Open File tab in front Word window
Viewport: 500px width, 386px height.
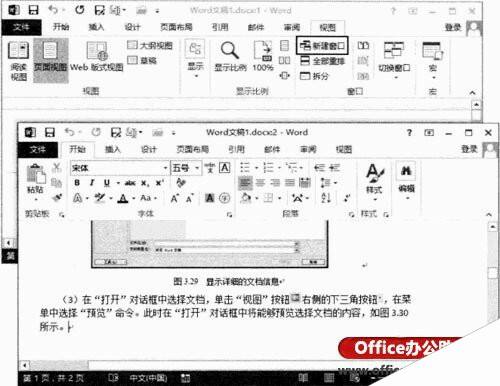point(38,149)
